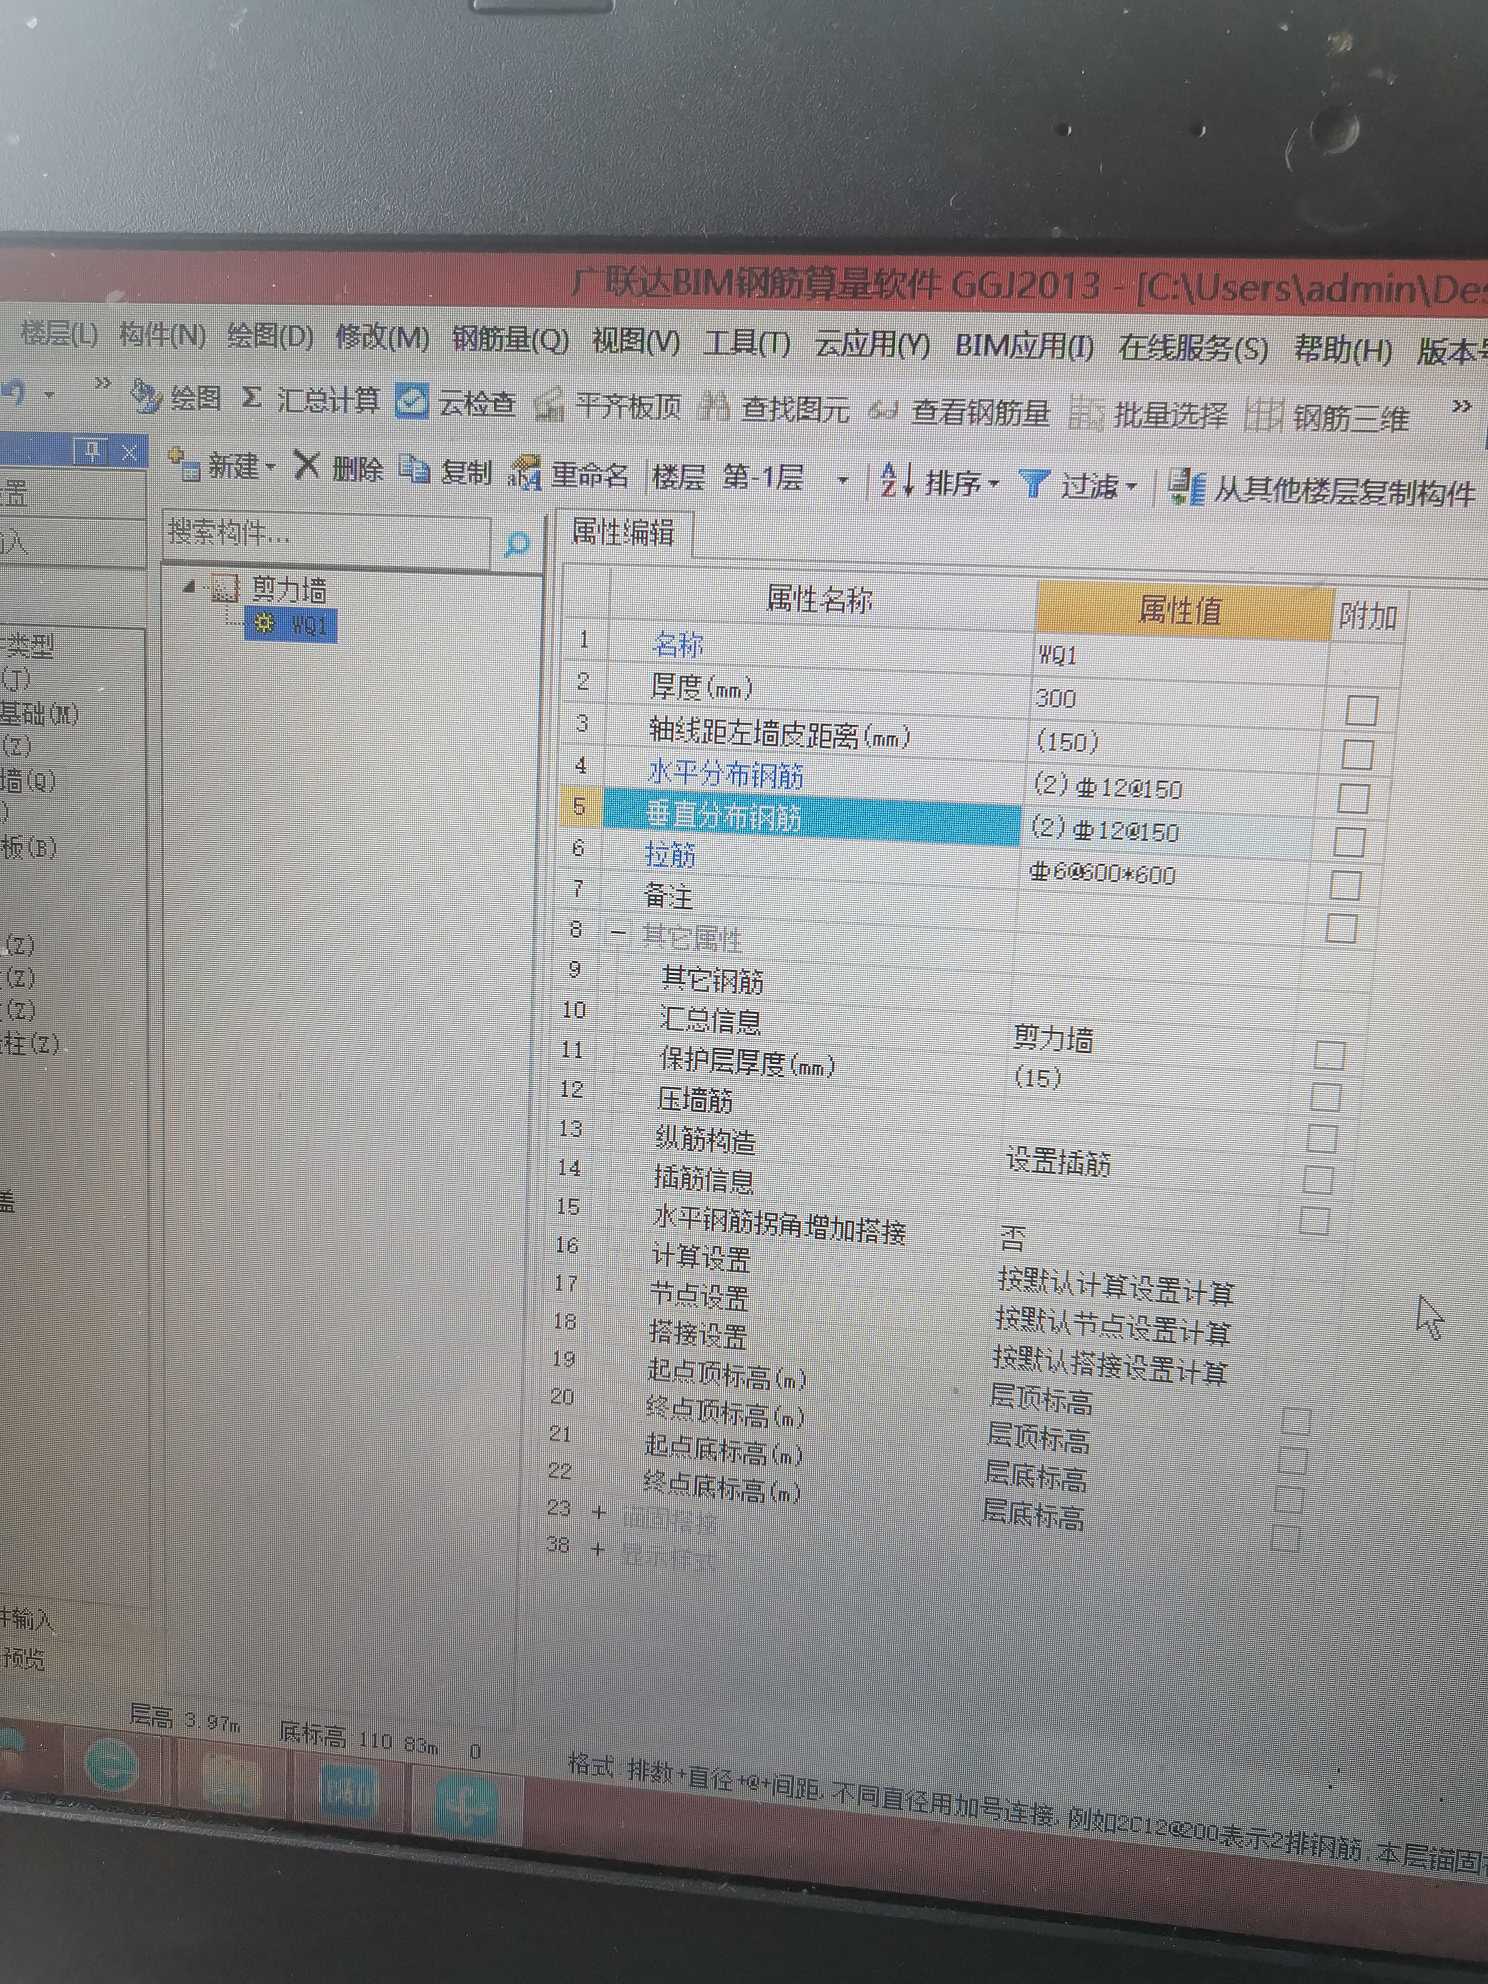Click 重命名 rename component icon
The width and height of the screenshot is (1488, 1984).
tap(525, 473)
